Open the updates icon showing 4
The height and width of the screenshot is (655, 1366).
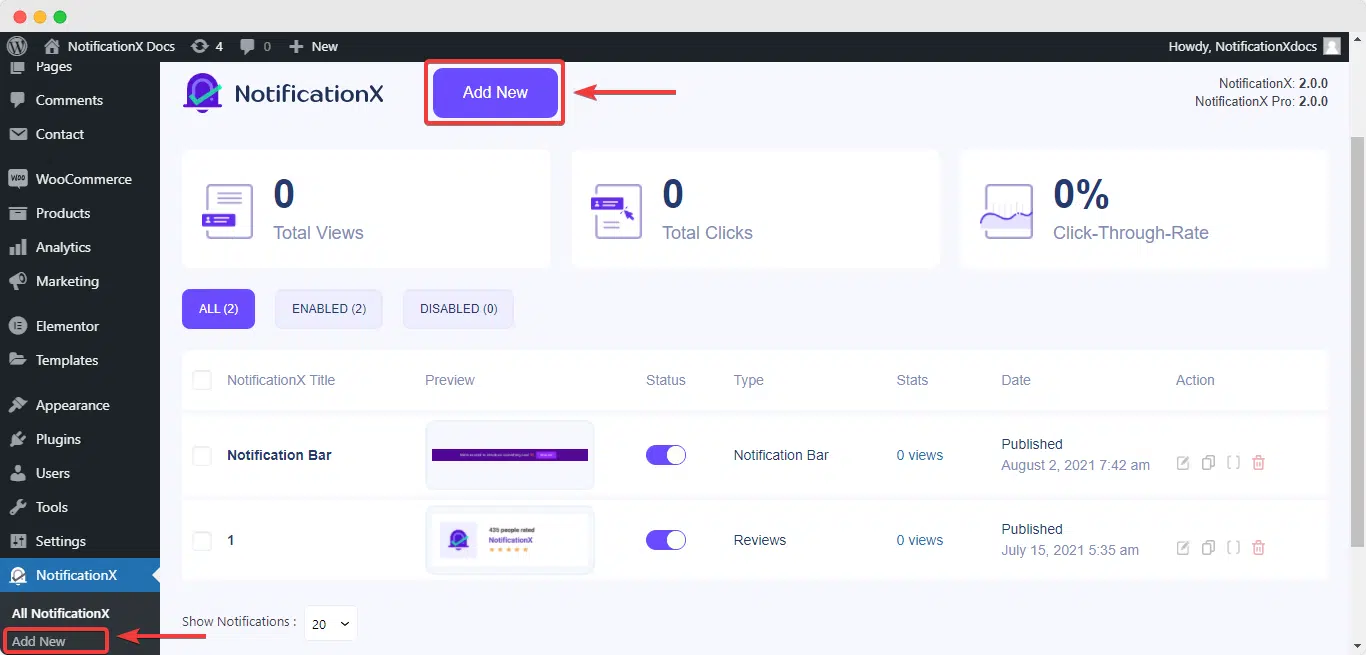pos(207,46)
